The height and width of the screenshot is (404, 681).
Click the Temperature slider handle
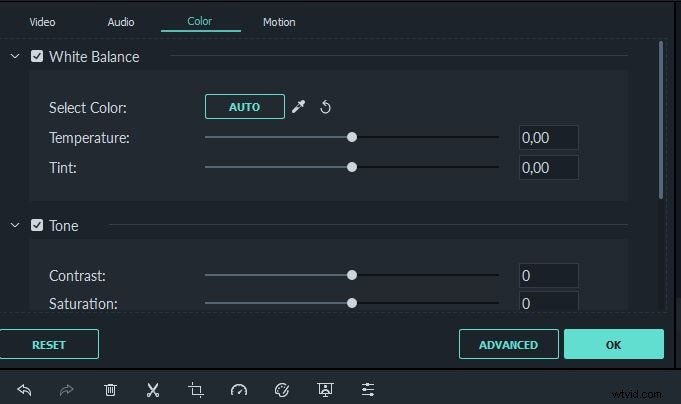coord(352,137)
